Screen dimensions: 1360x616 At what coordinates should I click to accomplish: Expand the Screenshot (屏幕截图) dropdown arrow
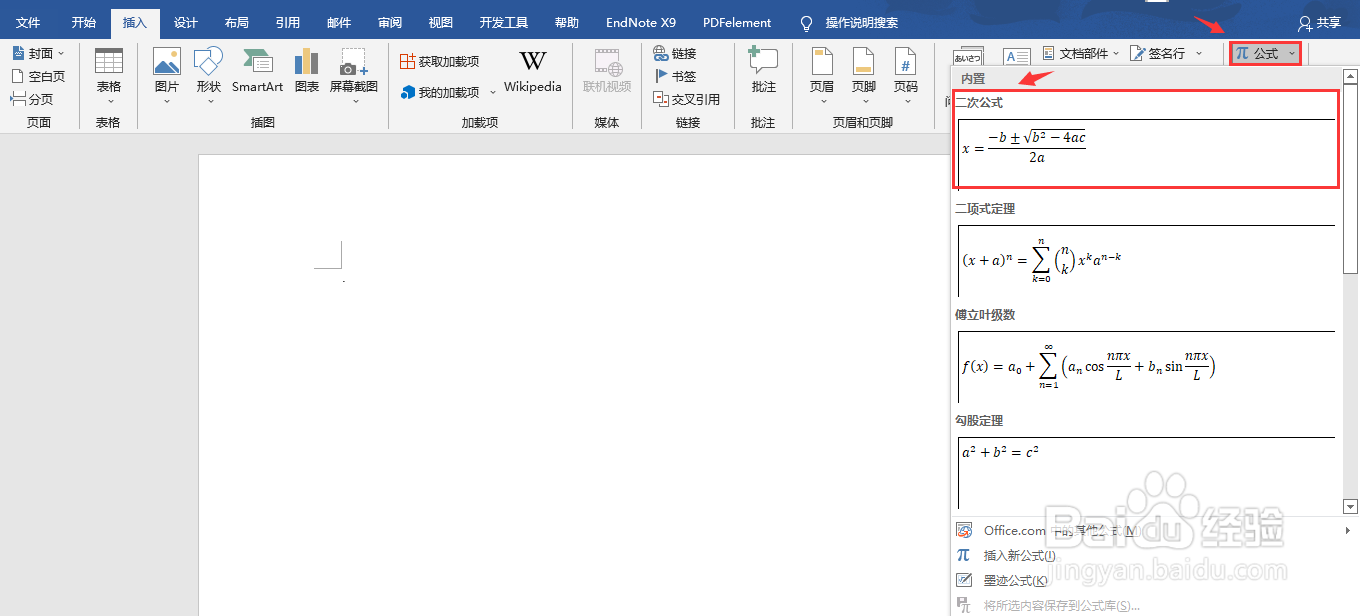[x=354, y=100]
